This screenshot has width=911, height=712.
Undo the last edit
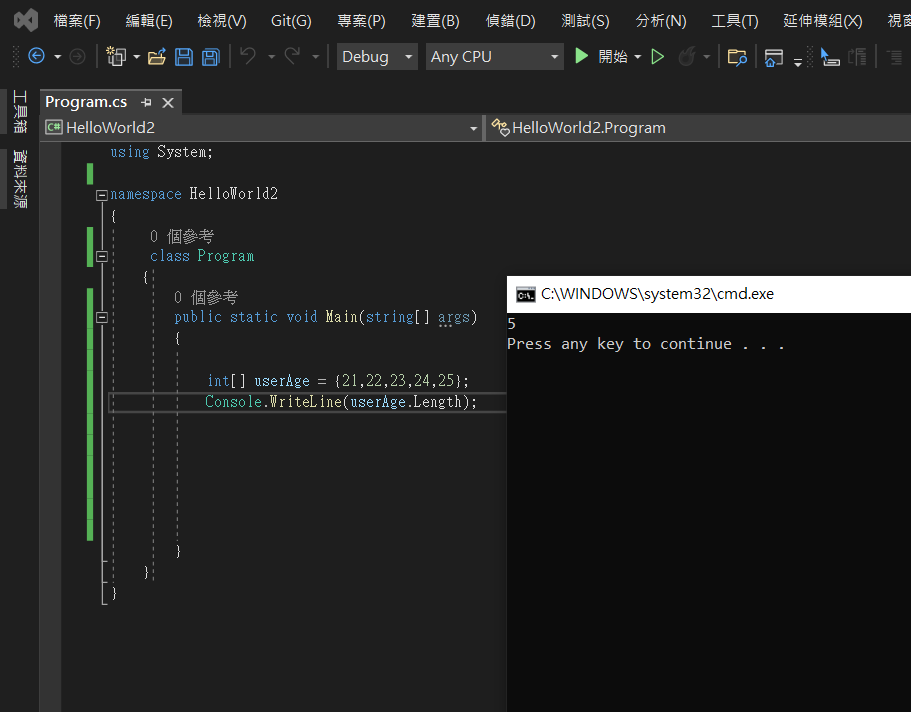(x=249, y=56)
